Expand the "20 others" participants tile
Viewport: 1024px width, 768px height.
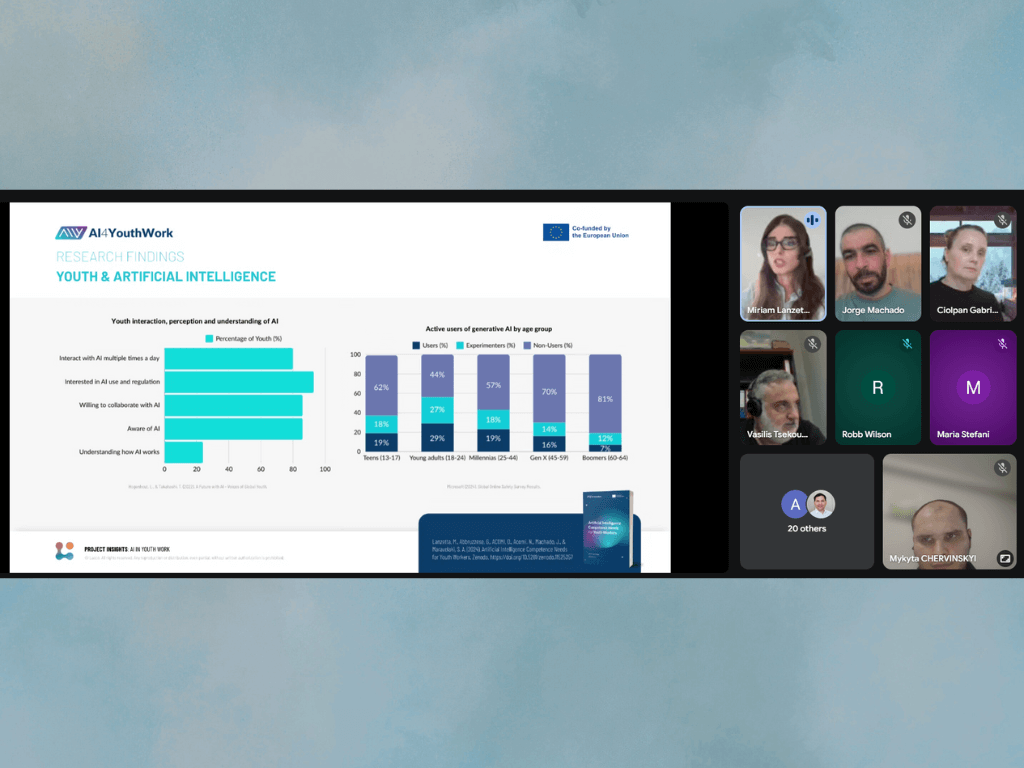pyautogui.click(x=806, y=512)
